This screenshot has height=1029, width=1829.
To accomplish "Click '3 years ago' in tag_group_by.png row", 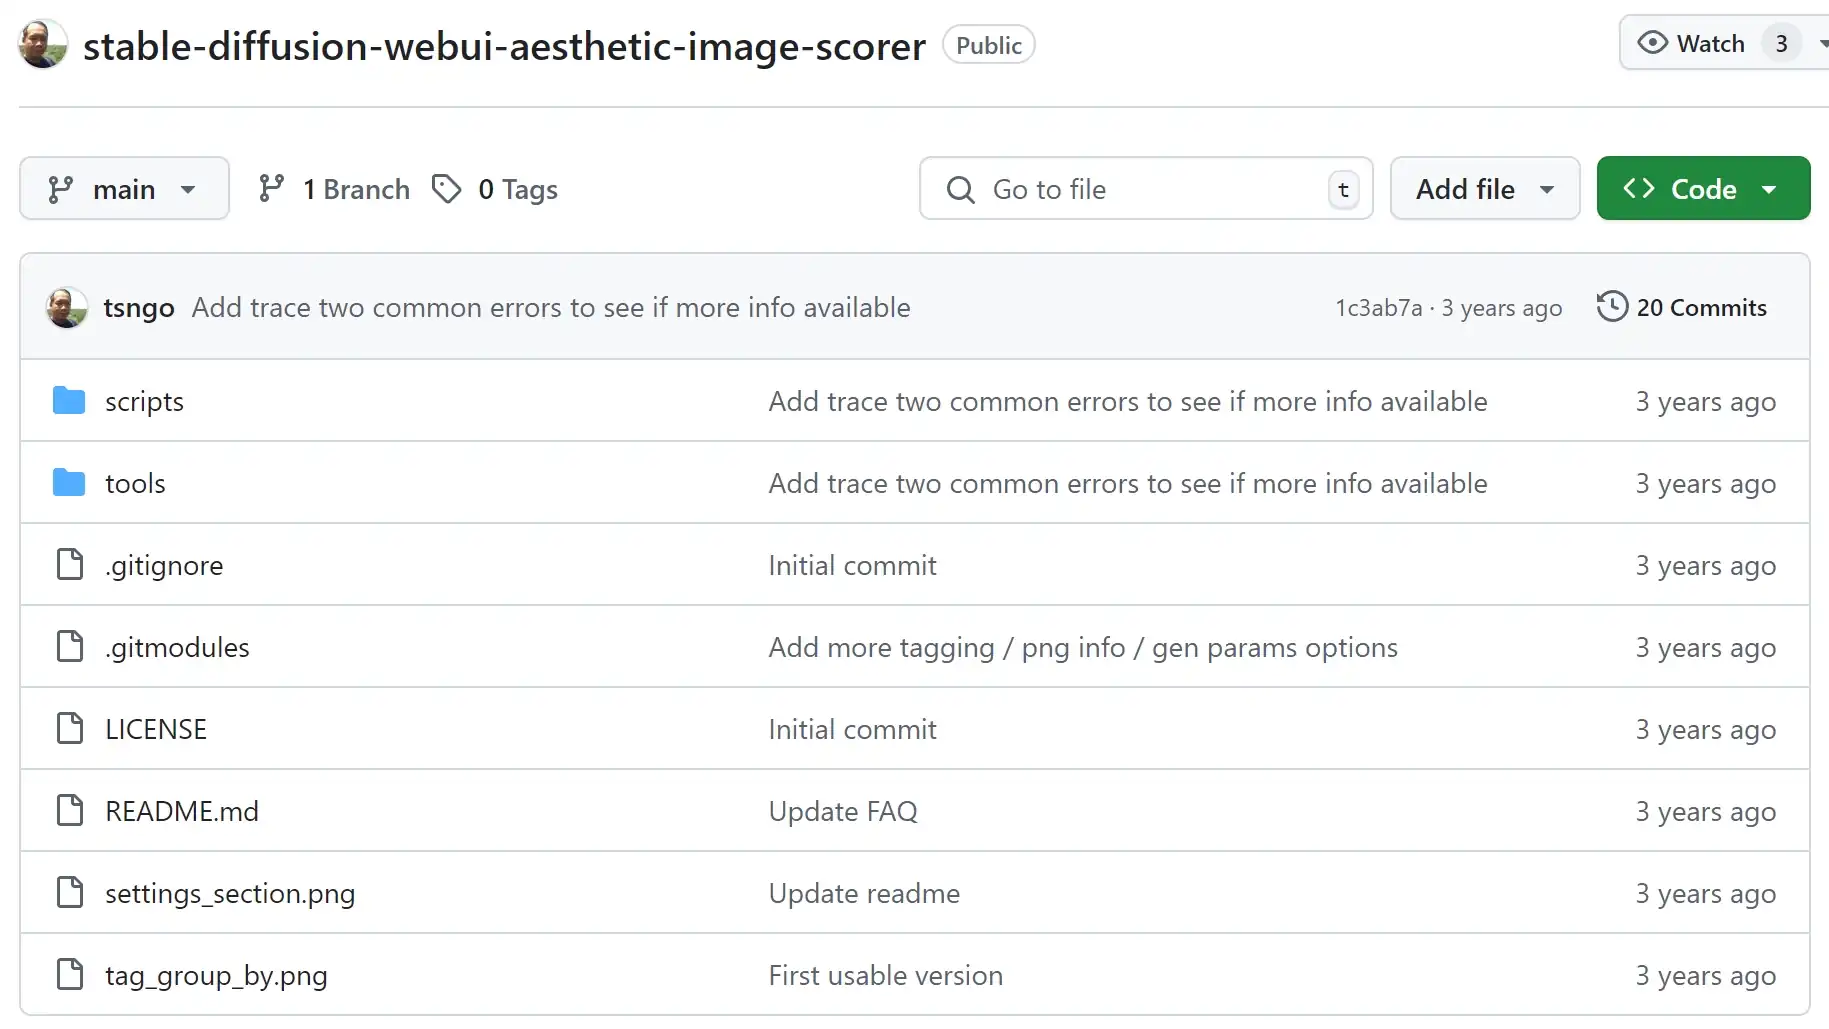I will pyautogui.click(x=1705, y=975).
